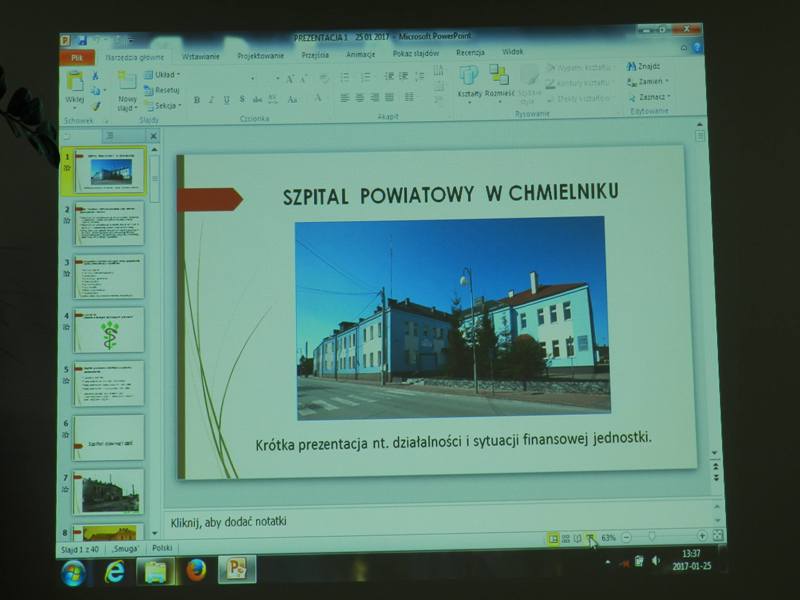The height and width of the screenshot is (600, 800).
Task: Increase font size with the larger A icon
Action: (x=290, y=79)
